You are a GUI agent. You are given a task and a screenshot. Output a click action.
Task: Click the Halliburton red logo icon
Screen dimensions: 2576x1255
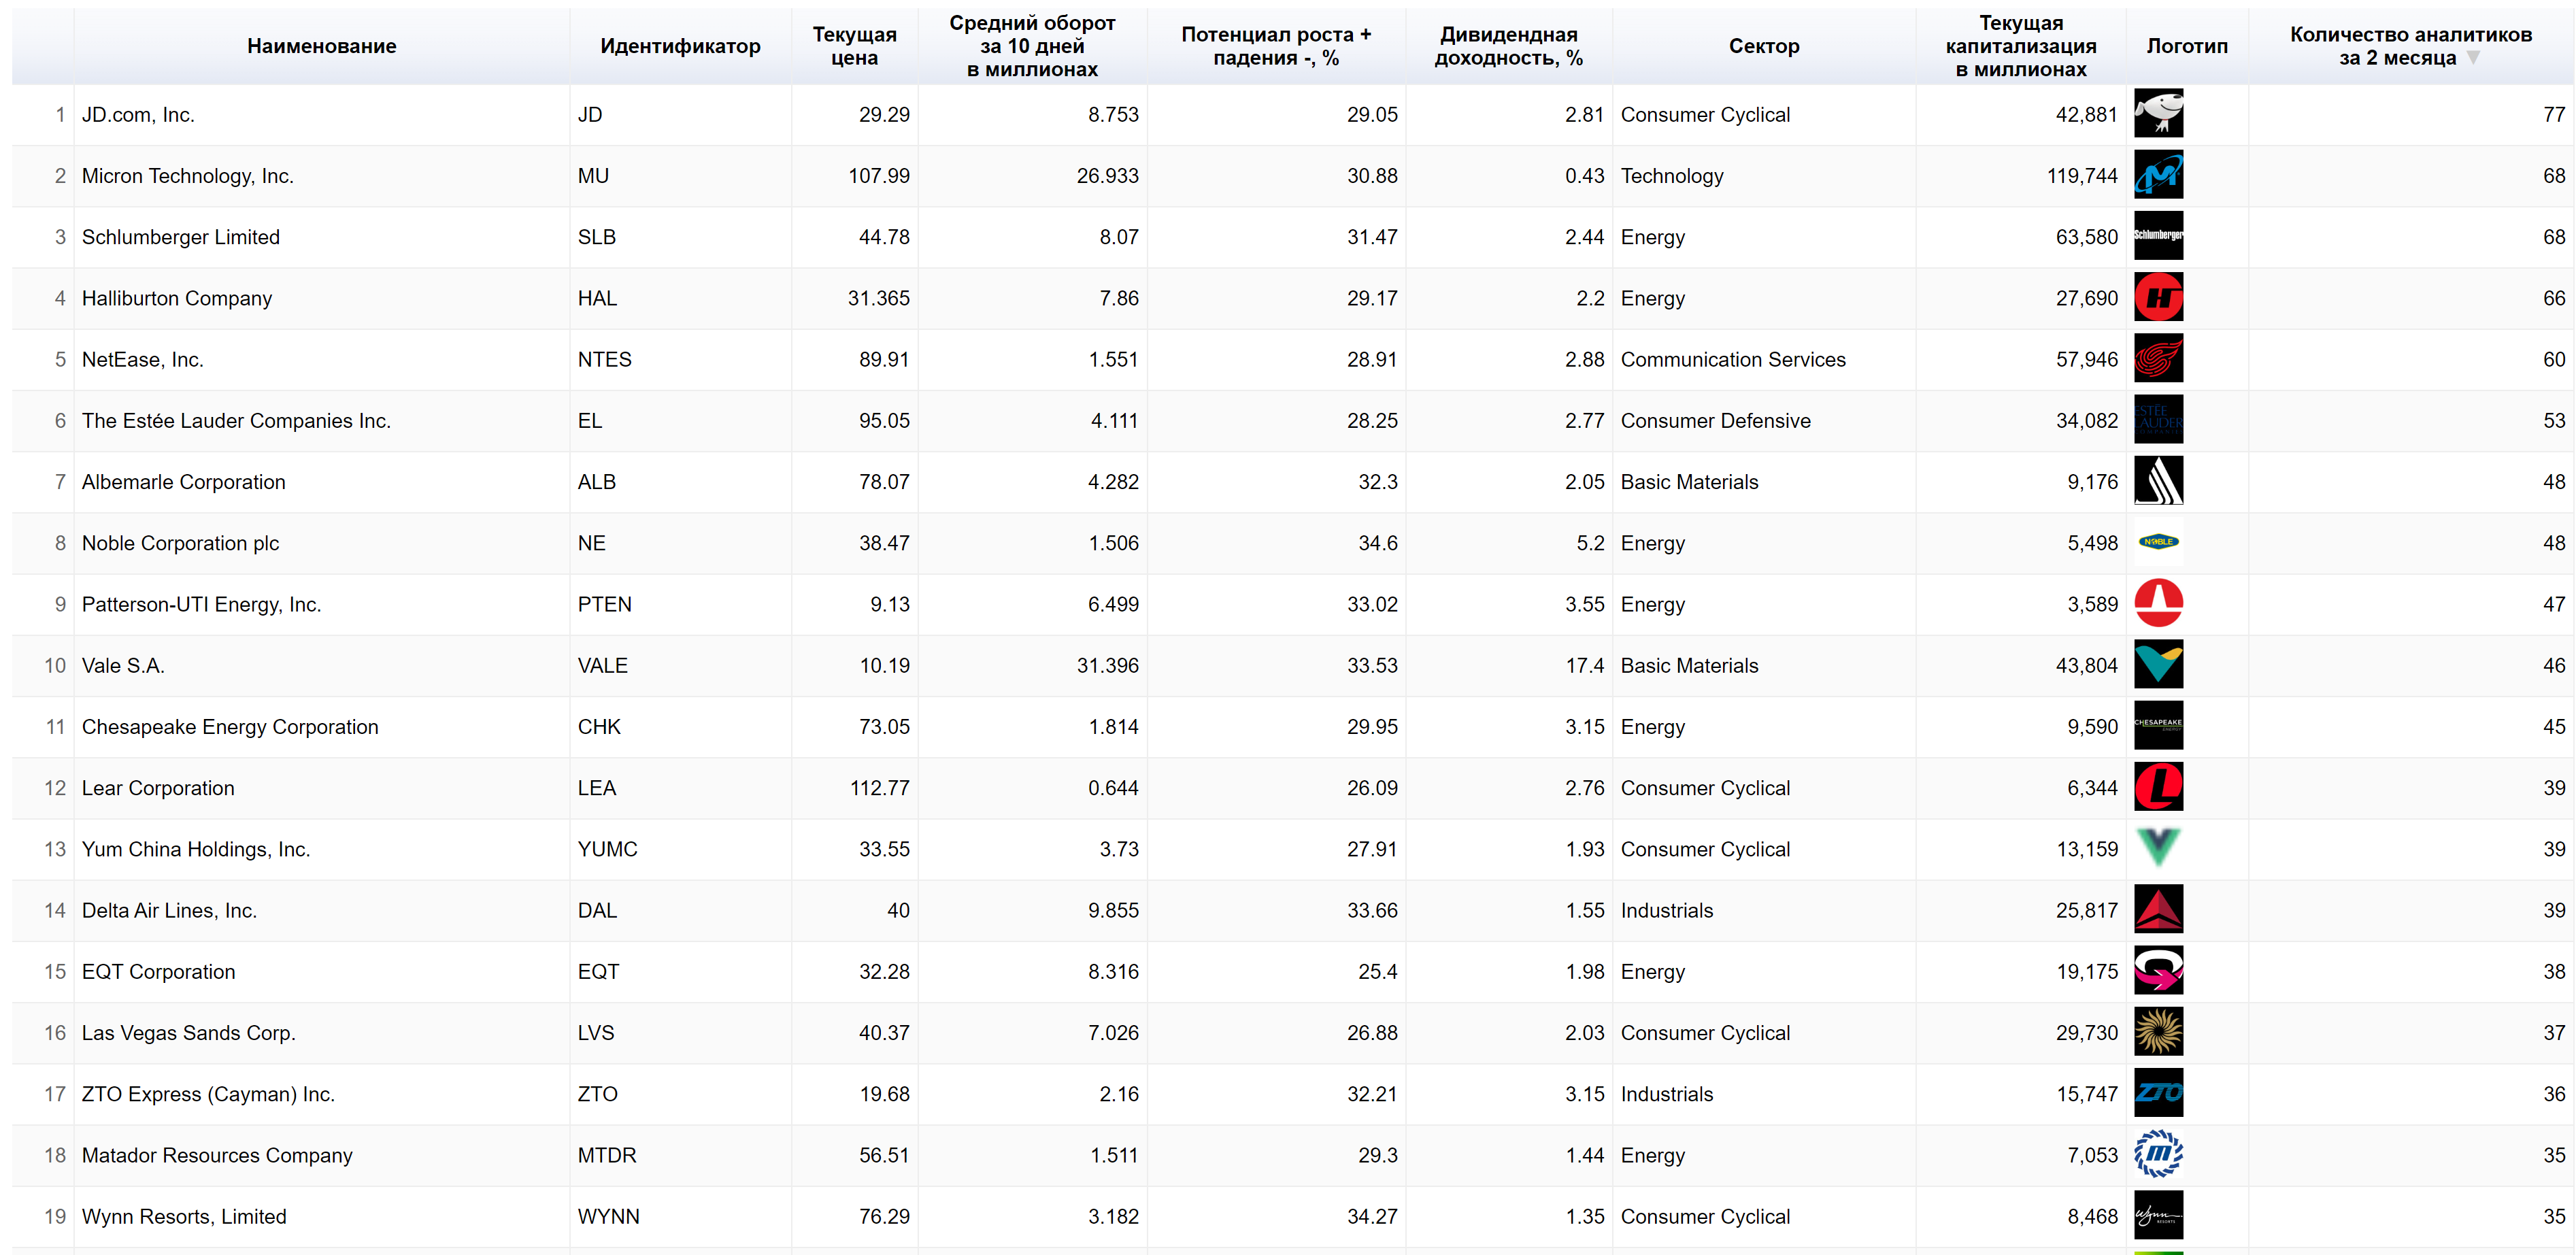coord(2158,297)
